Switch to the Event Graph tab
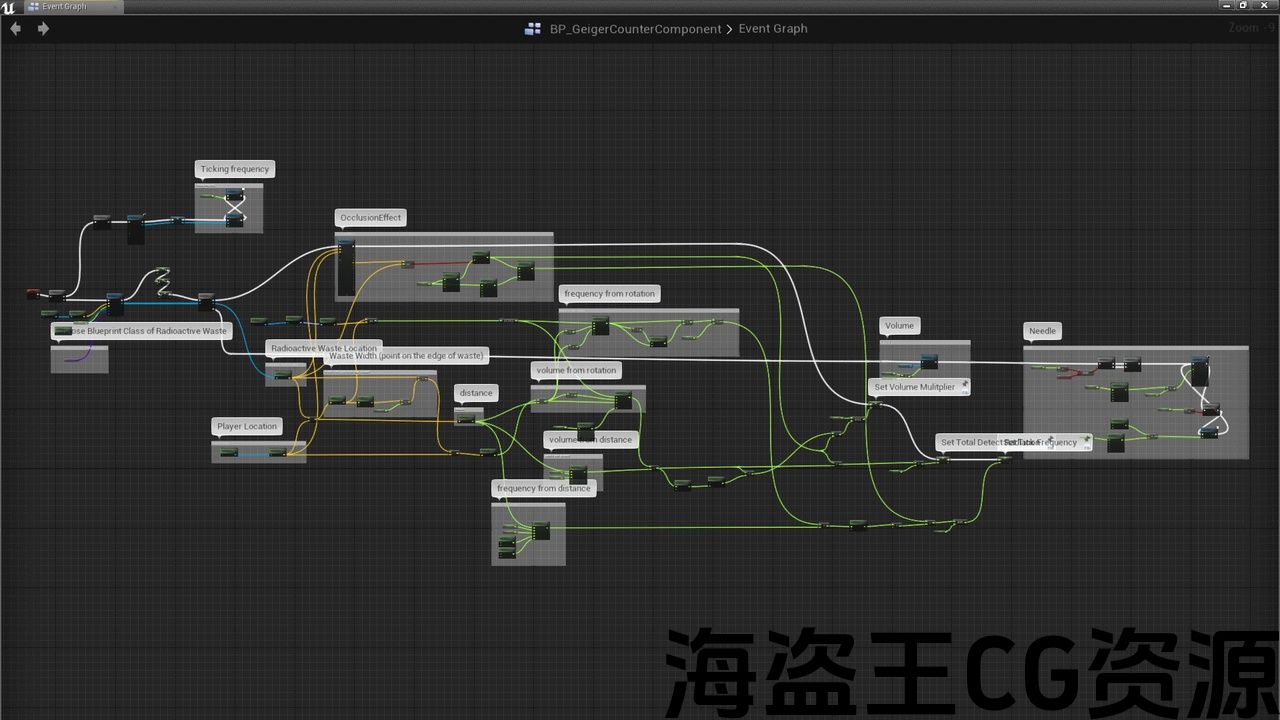1280x720 pixels. pyautogui.click(x=66, y=7)
